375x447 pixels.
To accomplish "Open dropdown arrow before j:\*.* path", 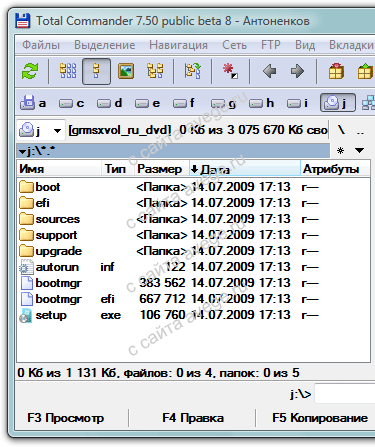I will pyautogui.click(x=22, y=152).
